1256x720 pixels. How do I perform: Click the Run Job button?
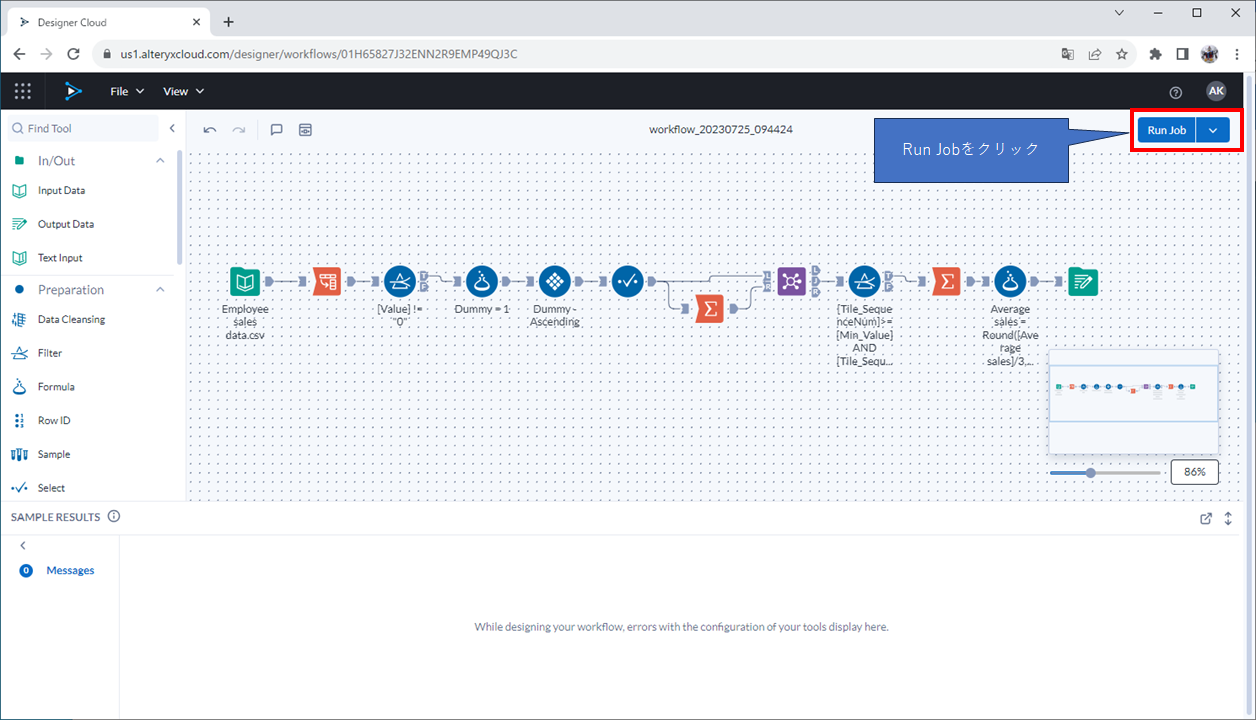[x=1166, y=130]
